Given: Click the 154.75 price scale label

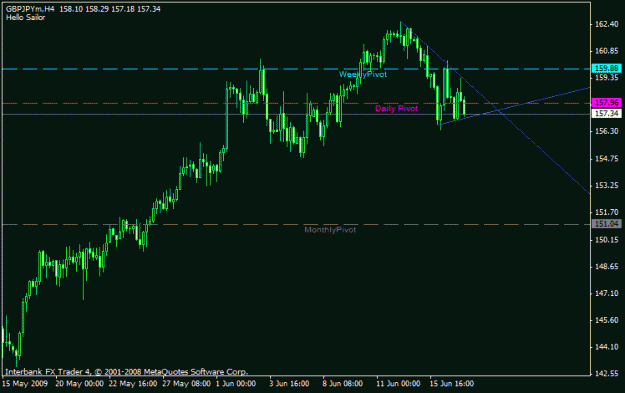Looking at the screenshot, I should (607, 159).
